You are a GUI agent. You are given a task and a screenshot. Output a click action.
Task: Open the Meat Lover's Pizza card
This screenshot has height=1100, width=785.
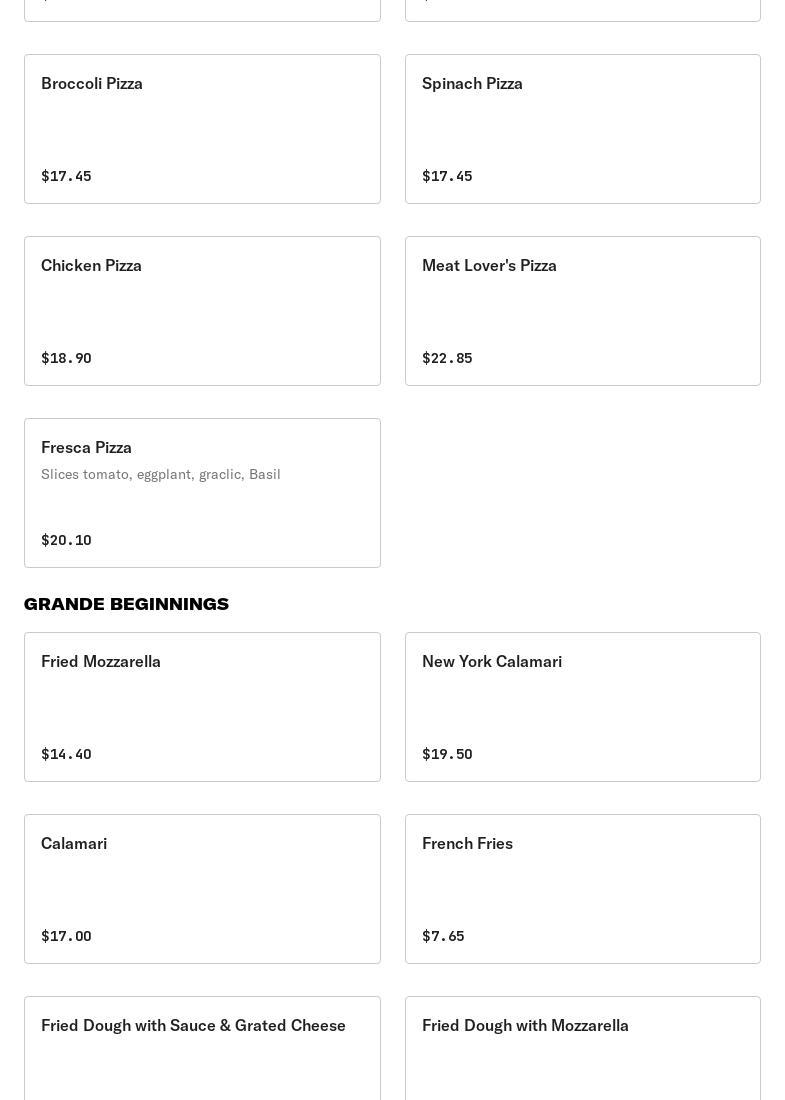582,311
